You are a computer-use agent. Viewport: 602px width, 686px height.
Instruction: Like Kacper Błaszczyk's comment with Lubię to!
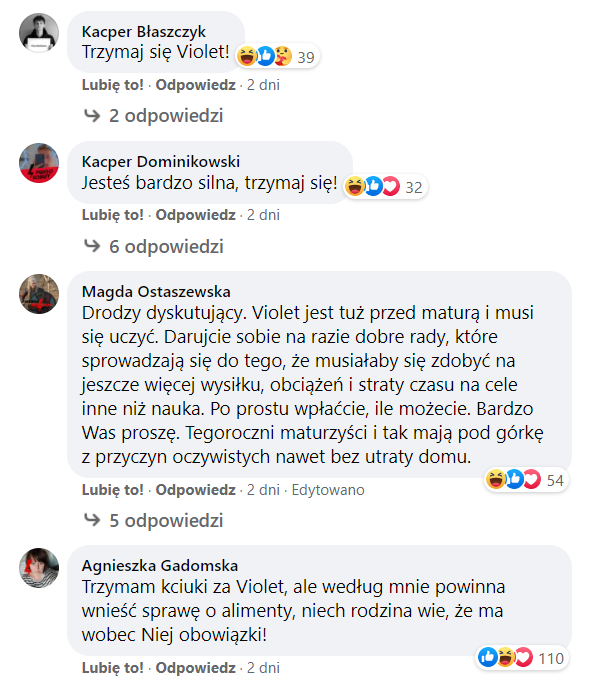tap(112, 85)
